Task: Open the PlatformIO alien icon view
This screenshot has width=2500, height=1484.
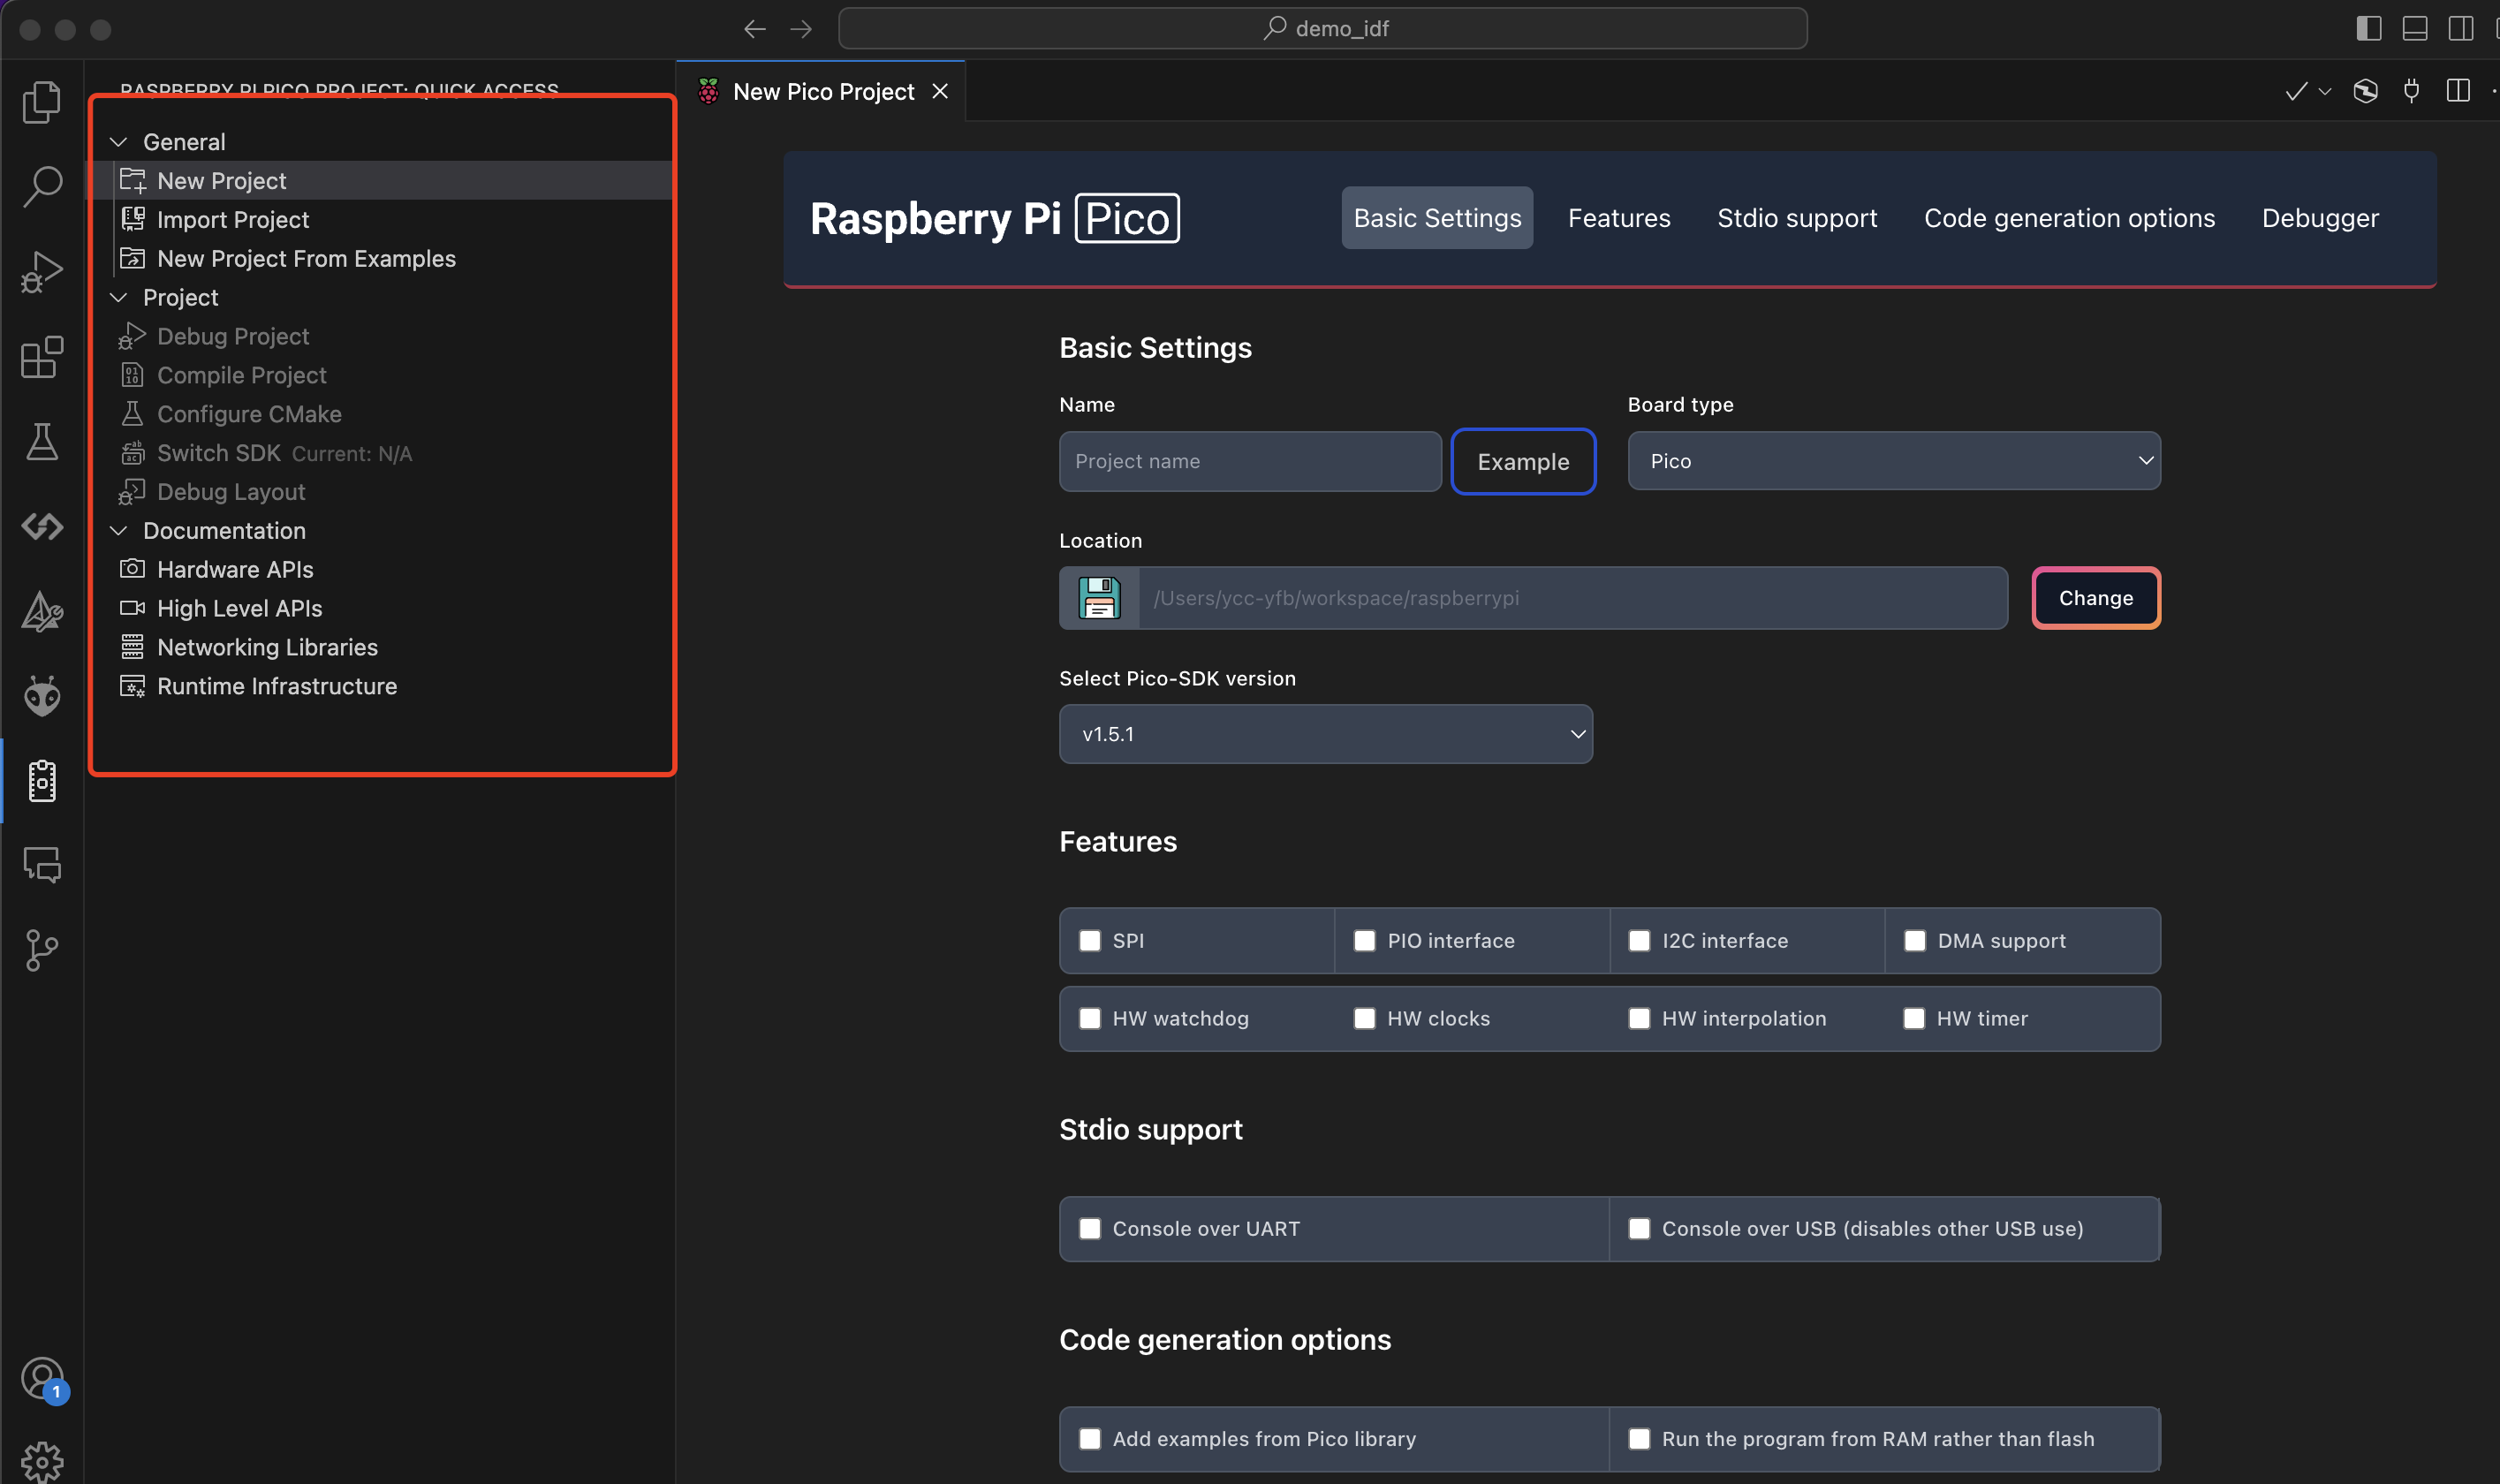Action: [42, 696]
